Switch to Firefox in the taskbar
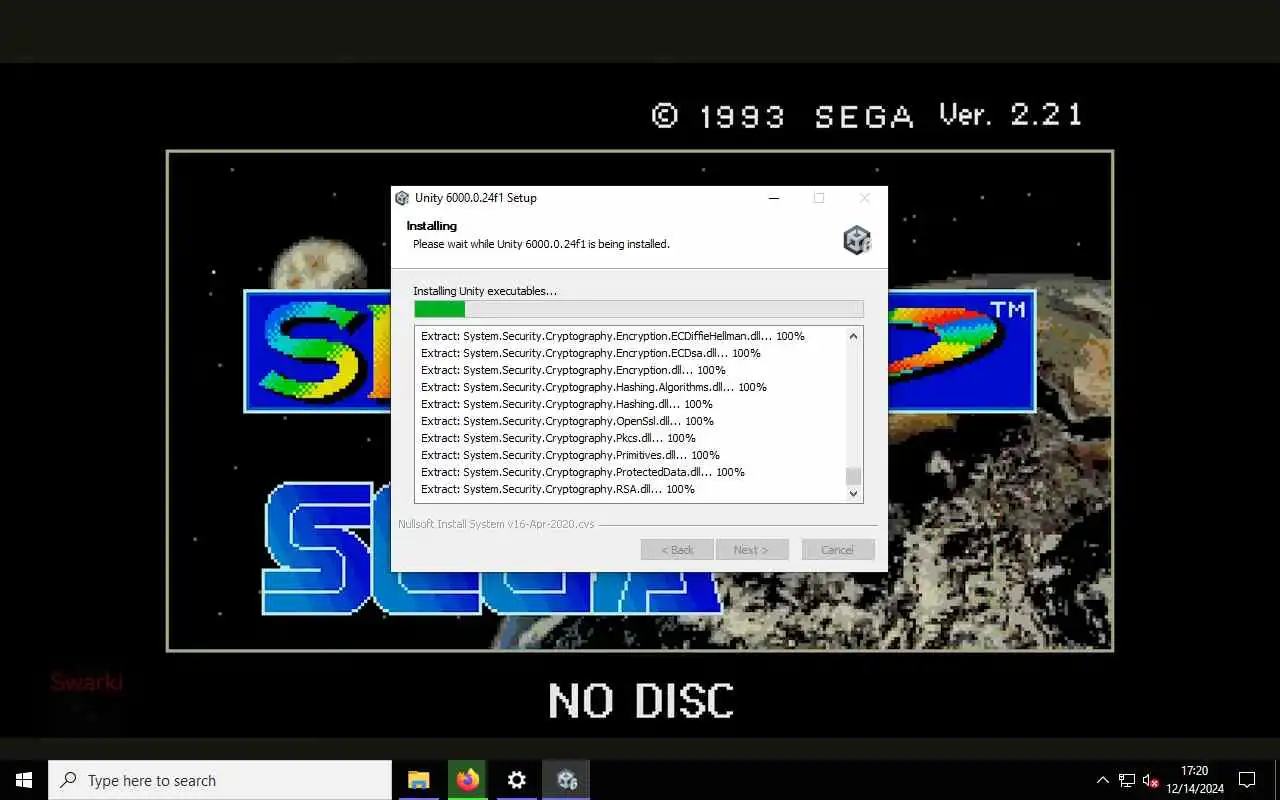1280x800 pixels. pos(468,780)
